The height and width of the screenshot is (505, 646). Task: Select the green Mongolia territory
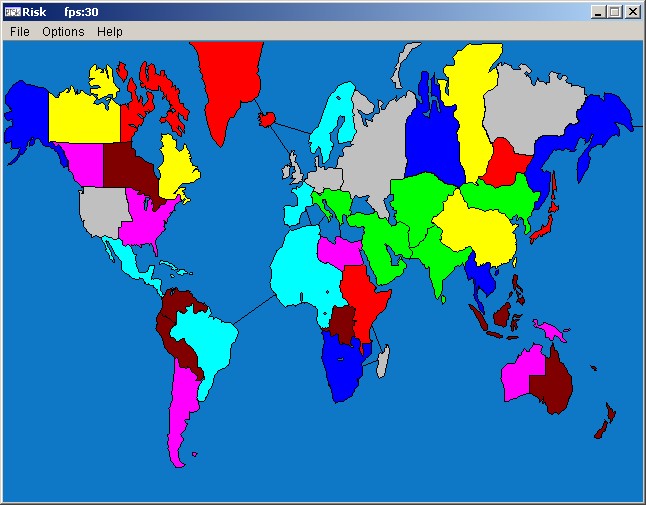501,196
